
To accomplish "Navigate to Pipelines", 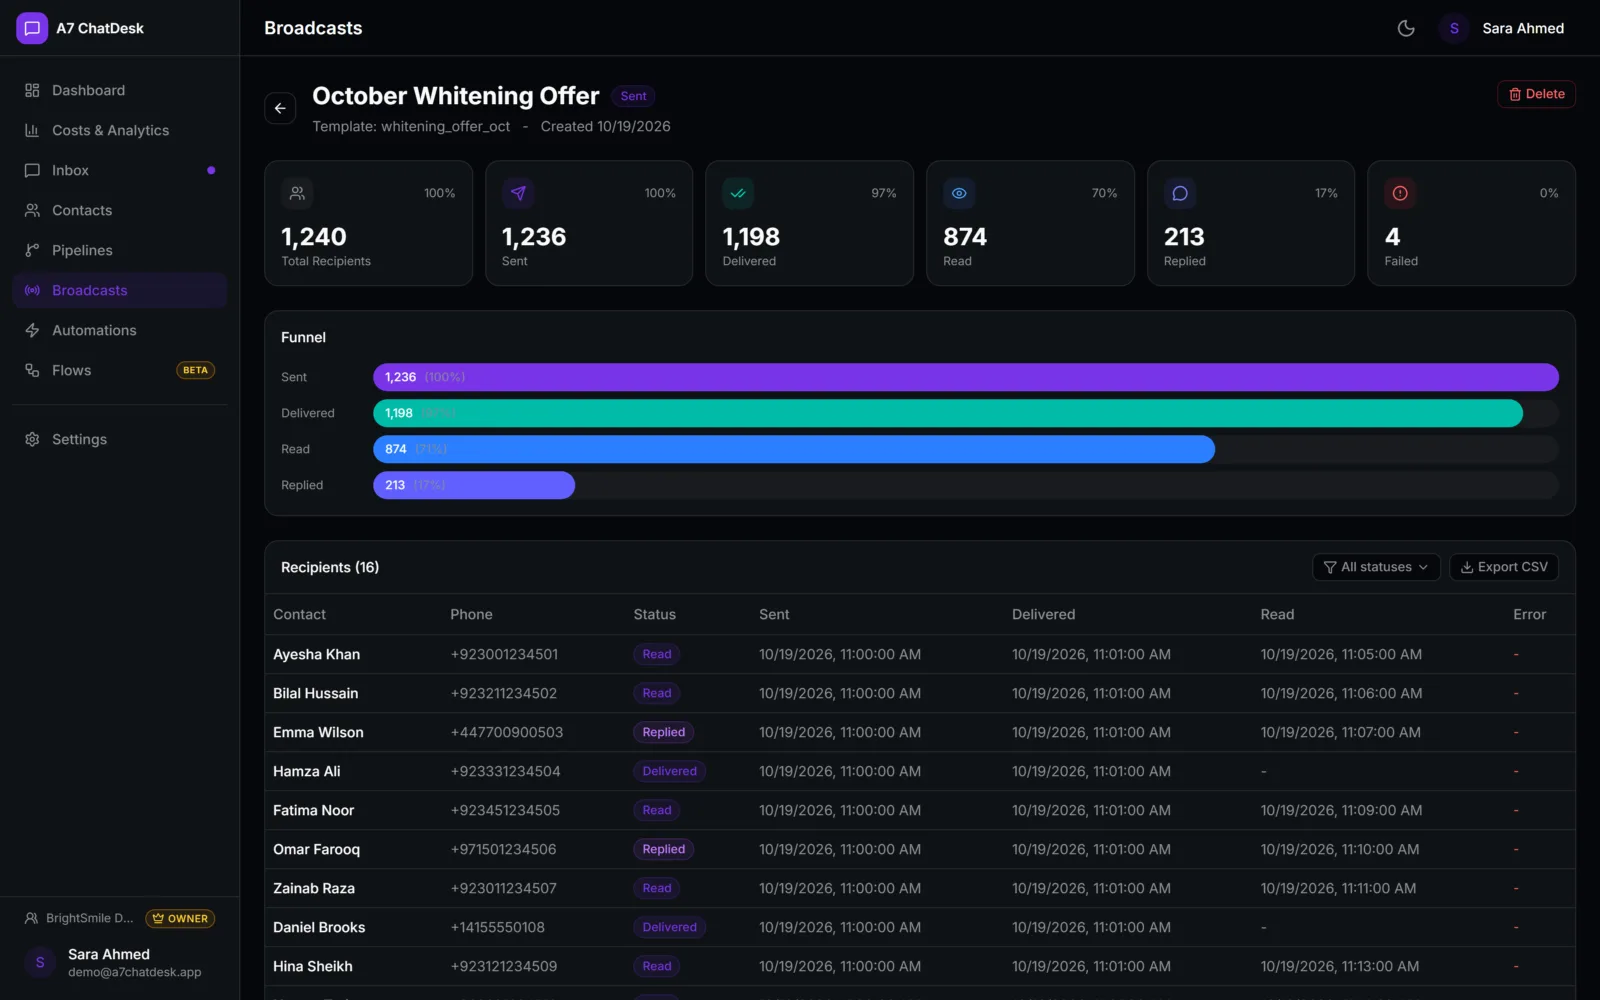I will click(120, 250).
